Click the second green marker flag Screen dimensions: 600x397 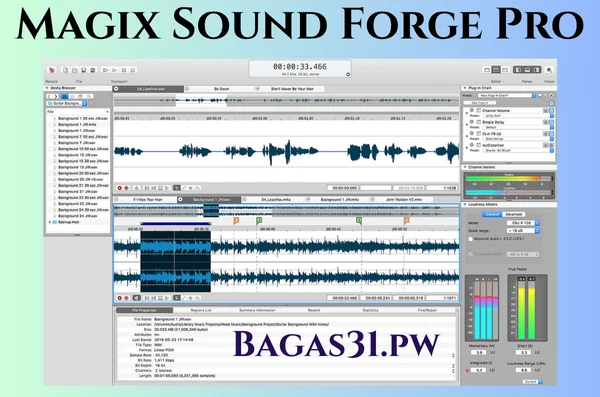tap(359, 221)
